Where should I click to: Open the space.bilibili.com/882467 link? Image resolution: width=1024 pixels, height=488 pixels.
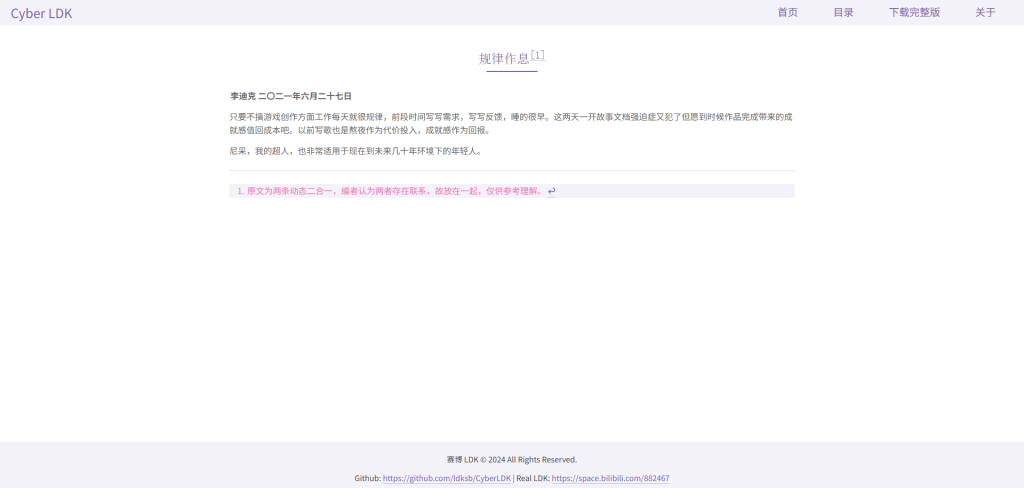tap(610, 479)
